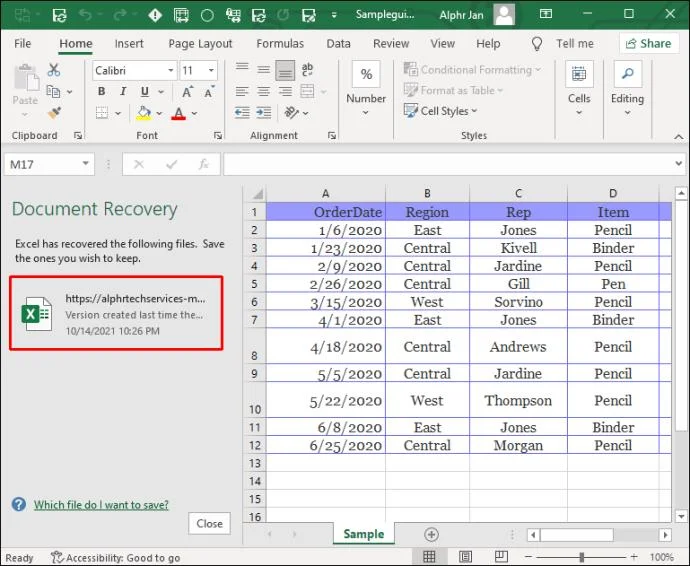Click Merge and Center icon
Screen dimensions: 690x566
pyautogui.click(x=307, y=92)
